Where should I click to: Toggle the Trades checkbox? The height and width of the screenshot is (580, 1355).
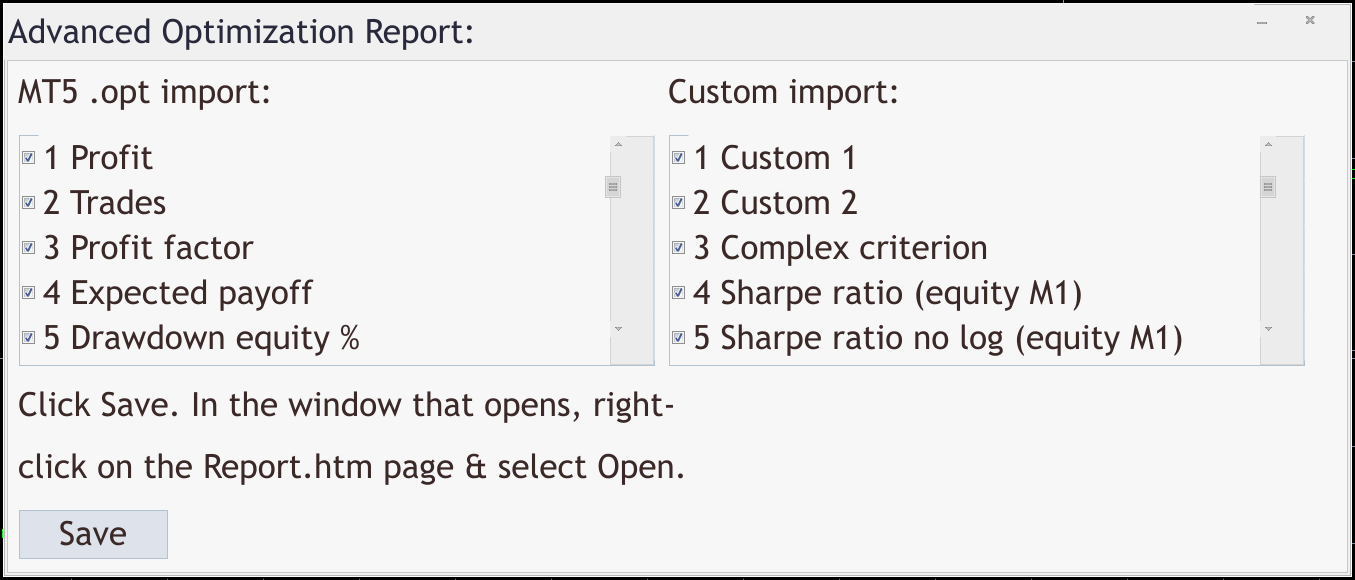pyautogui.click(x=29, y=203)
